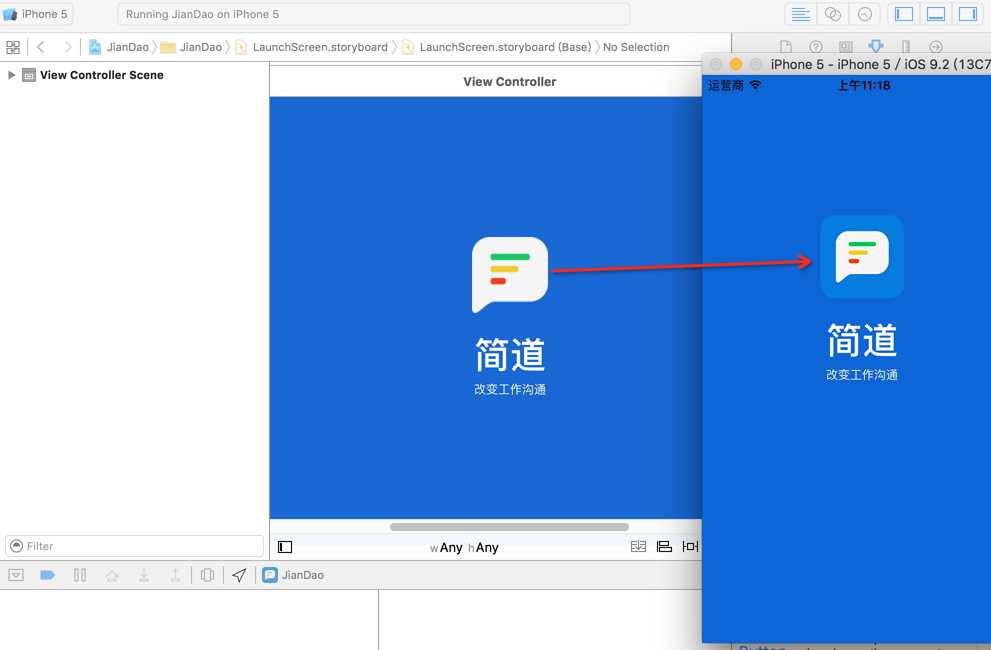
Task: Click the Step Into debug button
Action: [x=144, y=575]
